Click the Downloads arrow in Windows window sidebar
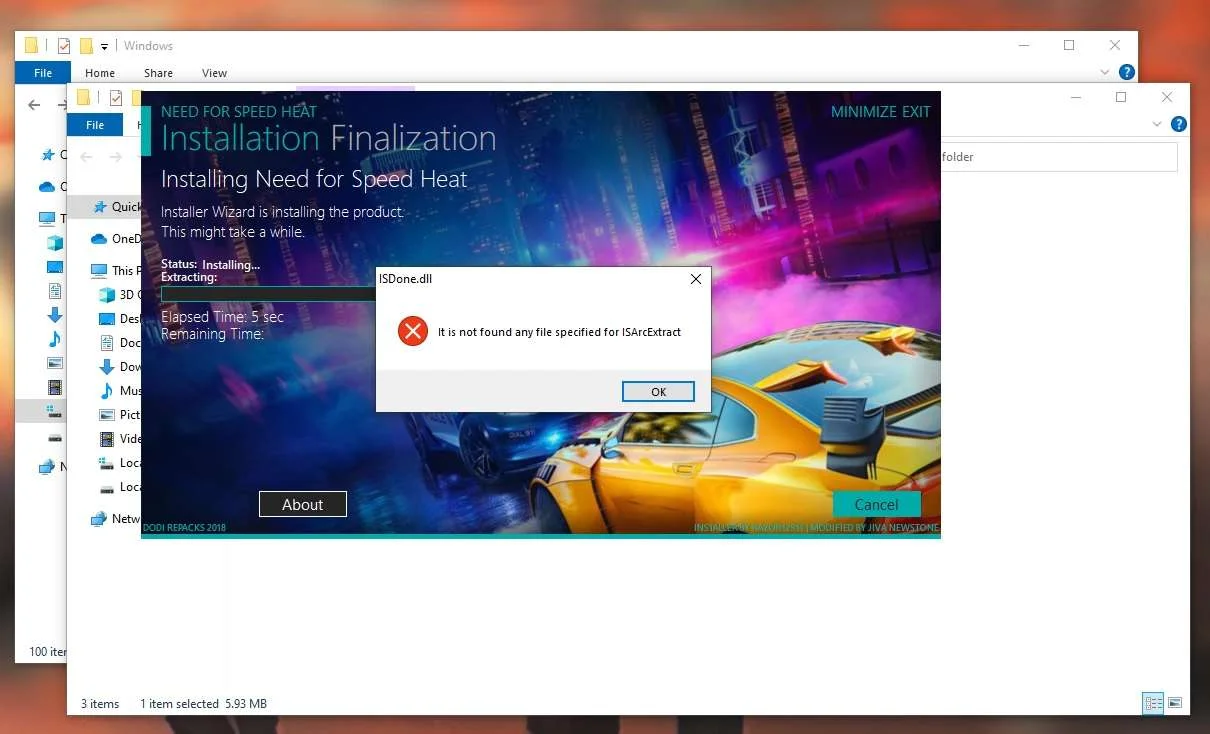The width and height of the screenshot is (1210, 734). 55,315
